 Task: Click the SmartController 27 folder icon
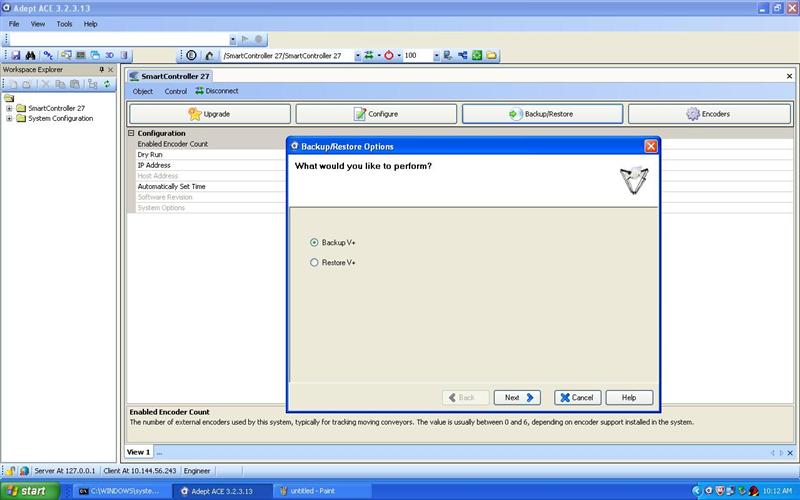pos(21,108)
